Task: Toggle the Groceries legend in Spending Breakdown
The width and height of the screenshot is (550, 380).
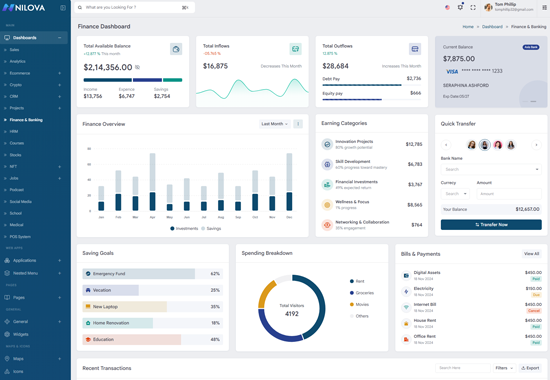Action: [x=362, y=293]
